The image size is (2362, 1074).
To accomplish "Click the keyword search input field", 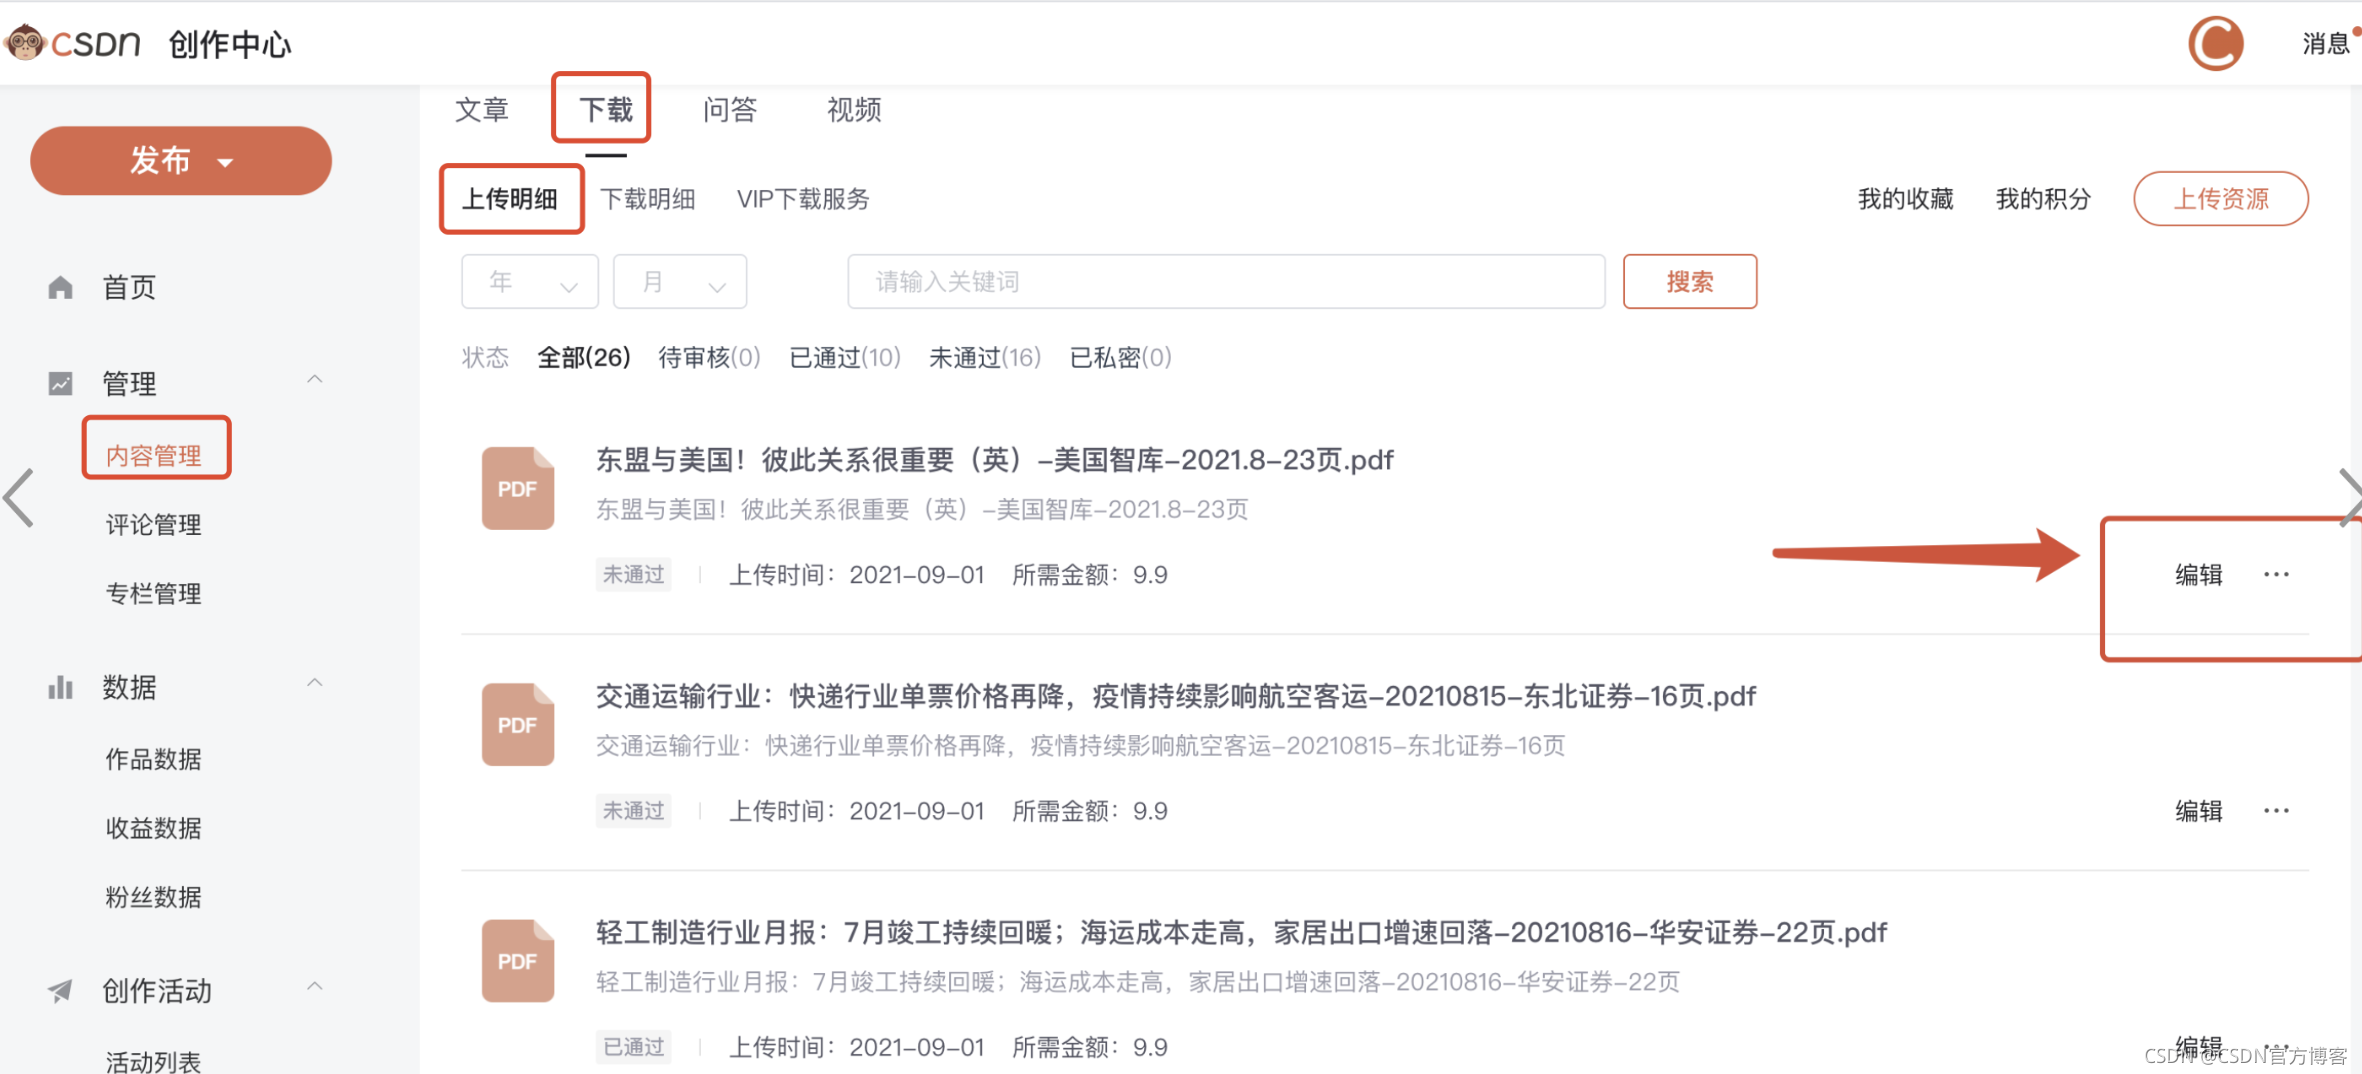I will (1227, 282).
